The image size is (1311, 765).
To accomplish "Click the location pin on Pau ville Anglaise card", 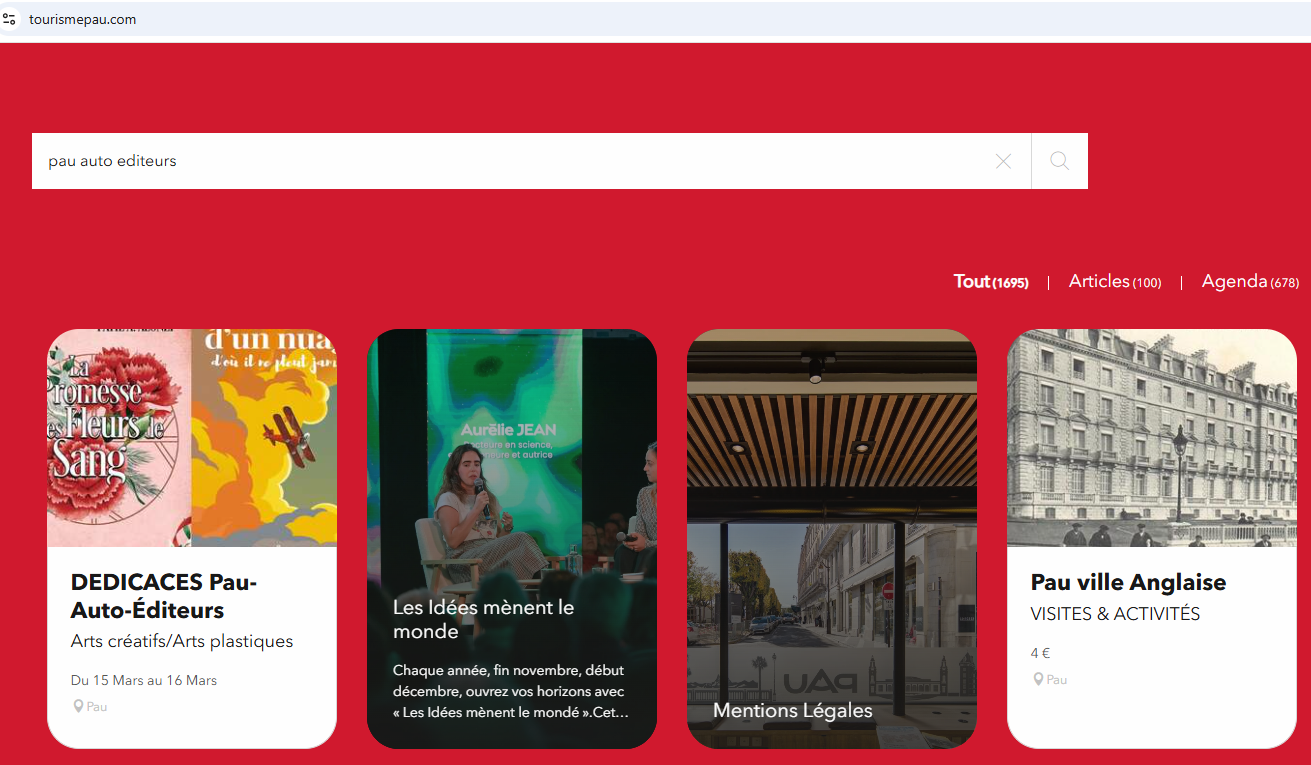I will coord(1038,679).
